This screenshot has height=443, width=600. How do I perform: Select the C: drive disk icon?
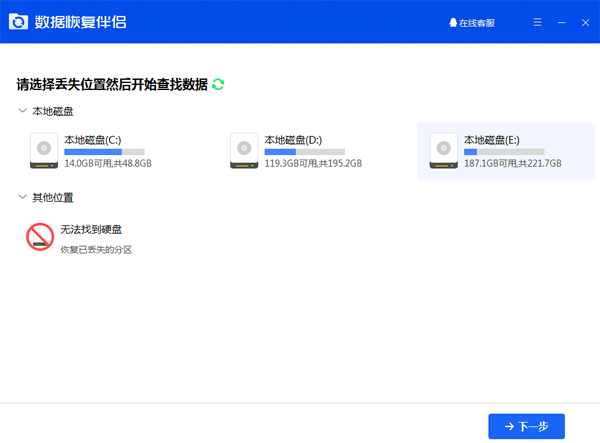(x=43, y=150)
